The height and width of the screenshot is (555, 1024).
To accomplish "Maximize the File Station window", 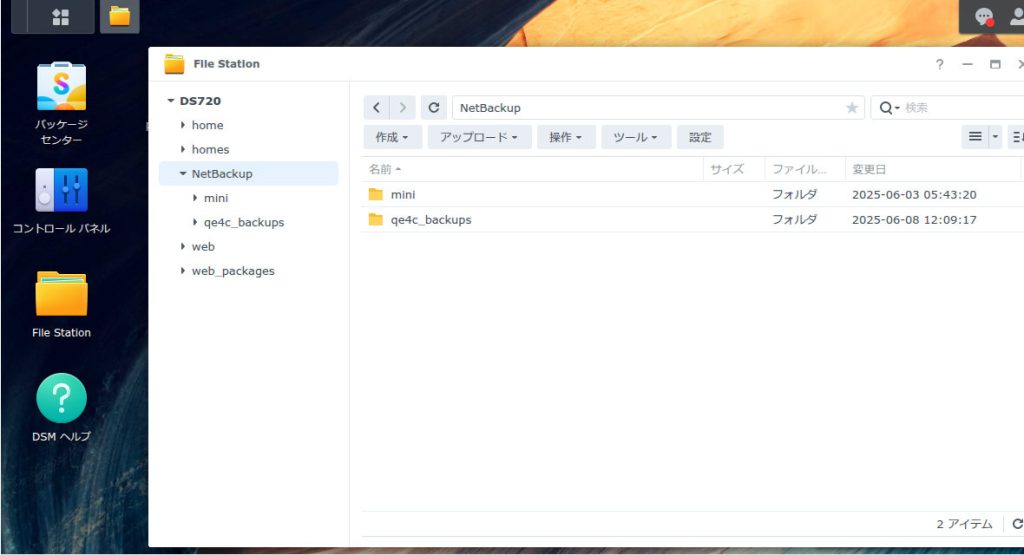I will click(x=995, y=64).
